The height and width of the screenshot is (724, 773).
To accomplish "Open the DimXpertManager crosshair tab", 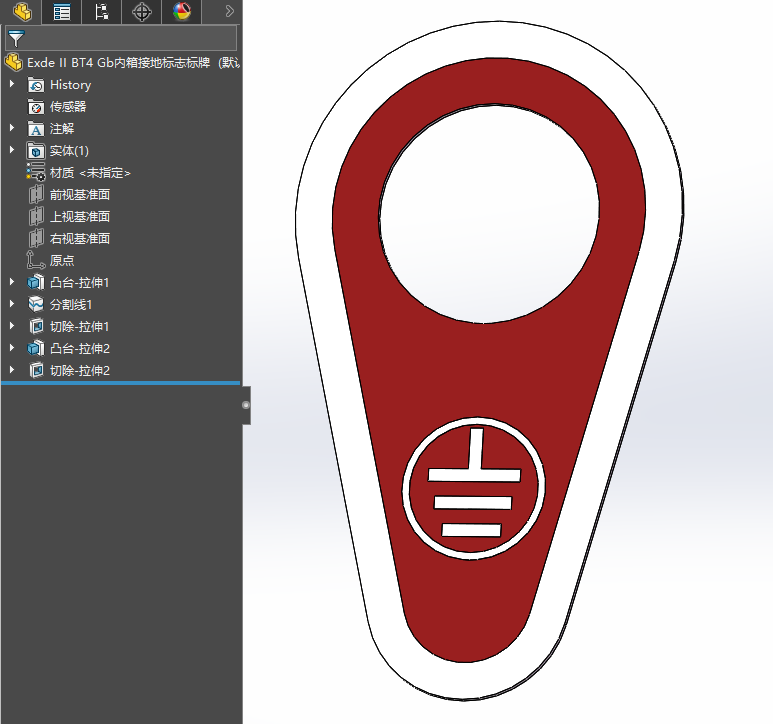I will 142,11.
